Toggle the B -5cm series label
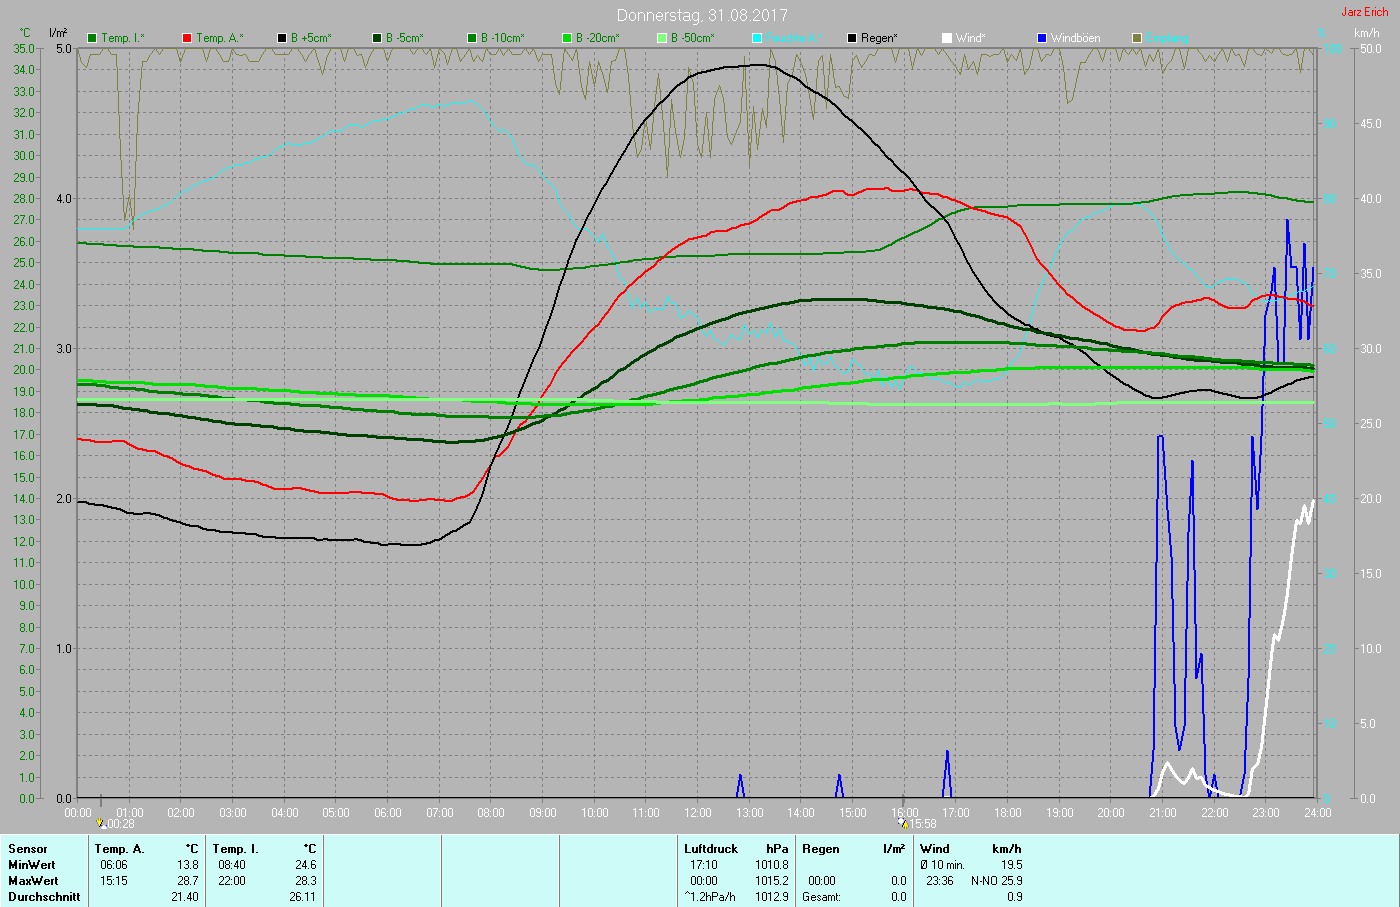The width and height of the screenshot is (1400, 907). click(x=405, y=38)
